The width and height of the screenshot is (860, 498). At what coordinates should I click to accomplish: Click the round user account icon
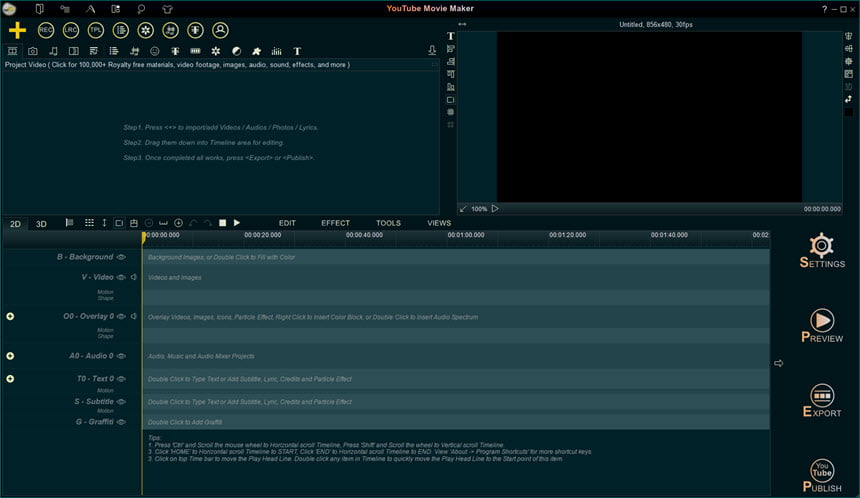click(220, 30)
